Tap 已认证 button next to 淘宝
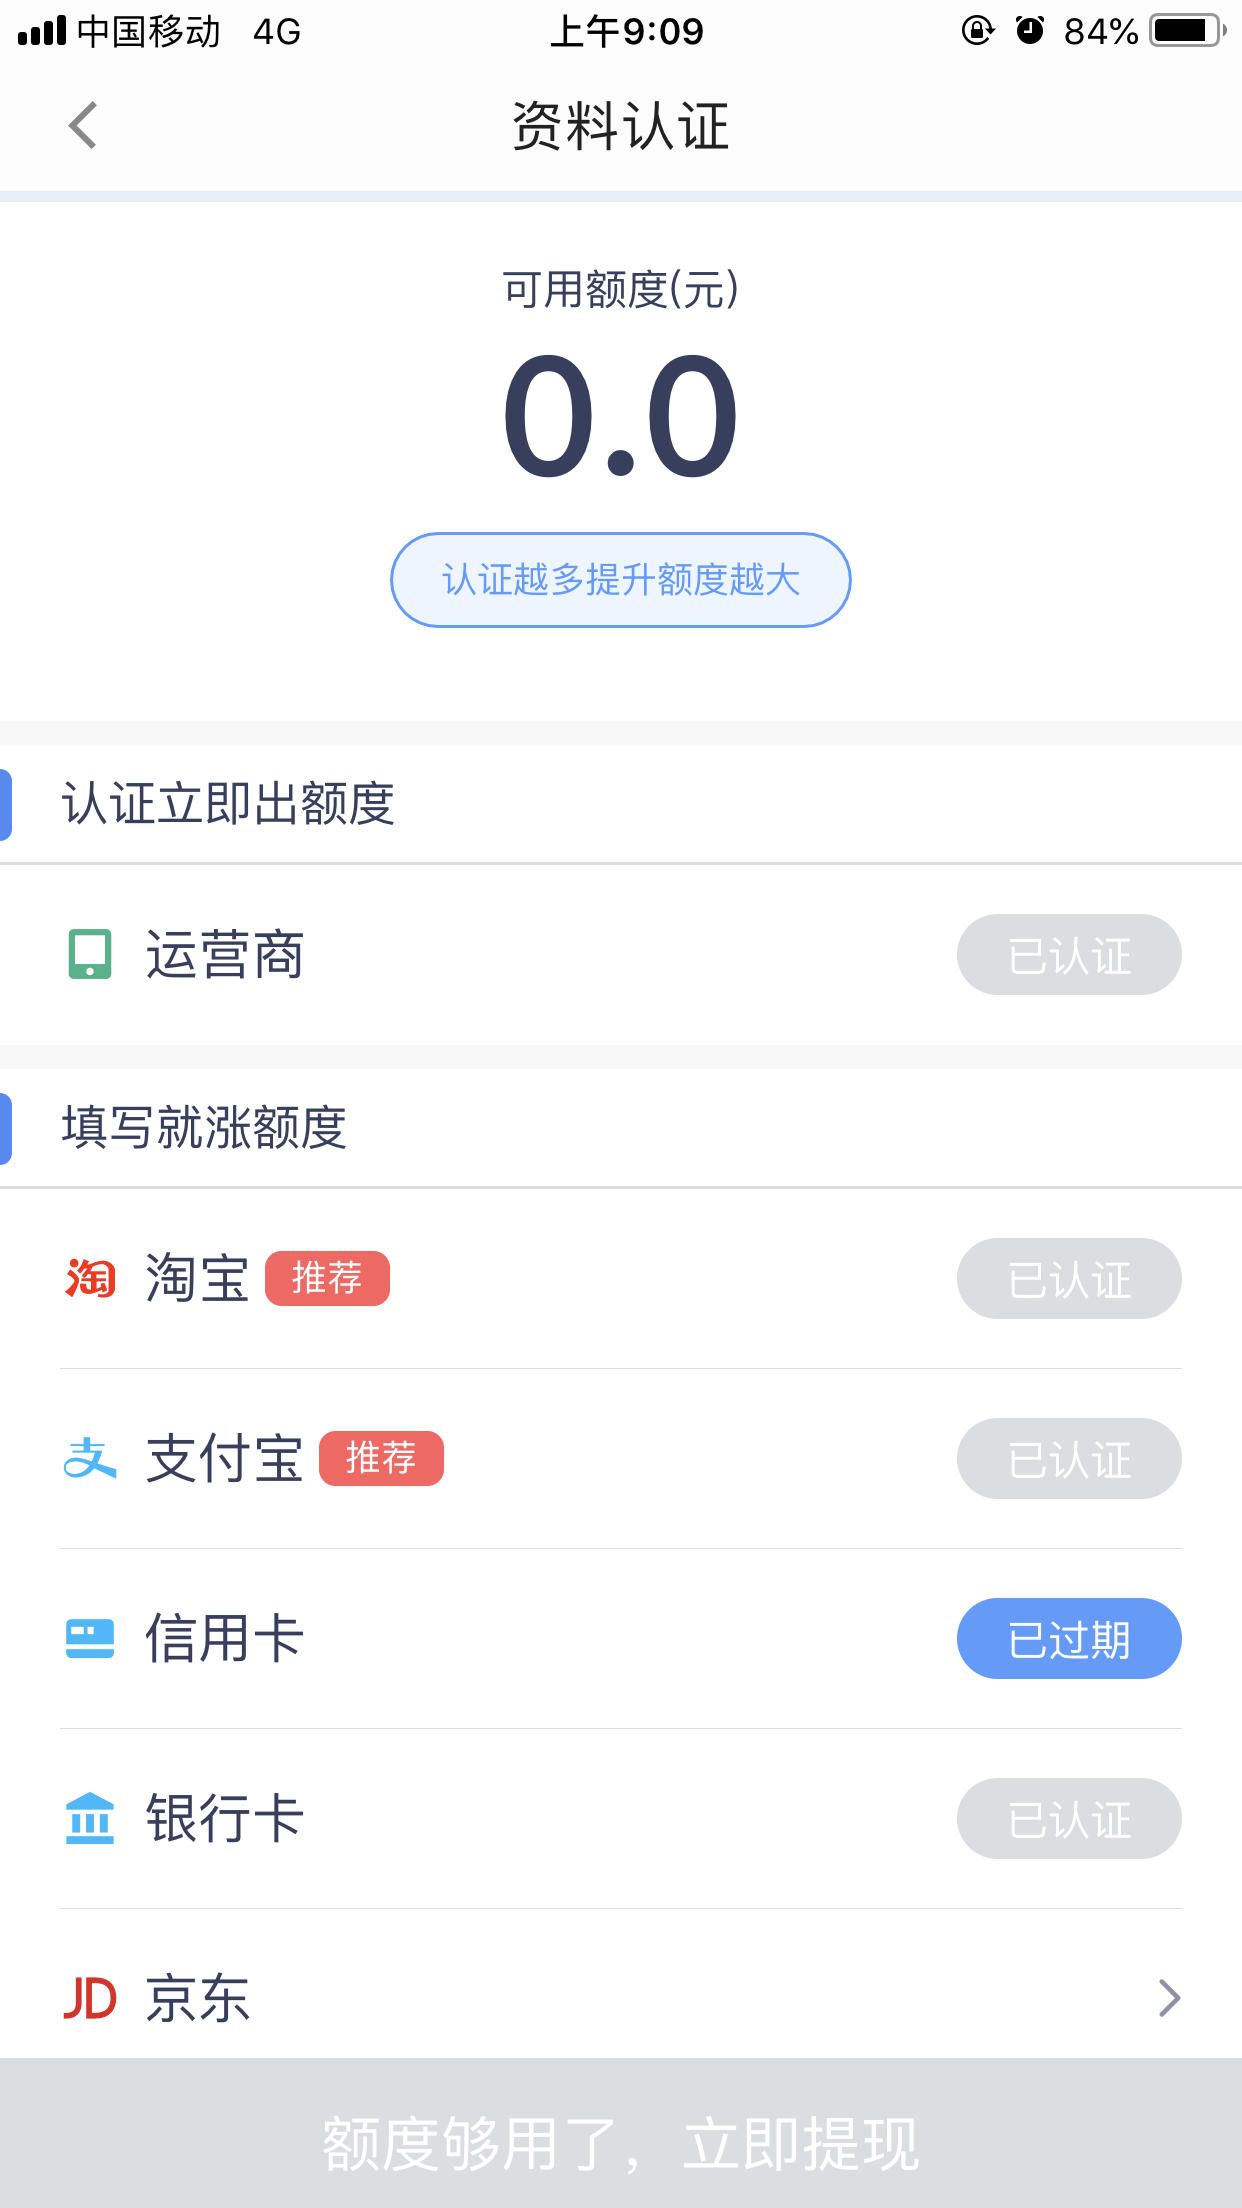 (1069, 1278)
